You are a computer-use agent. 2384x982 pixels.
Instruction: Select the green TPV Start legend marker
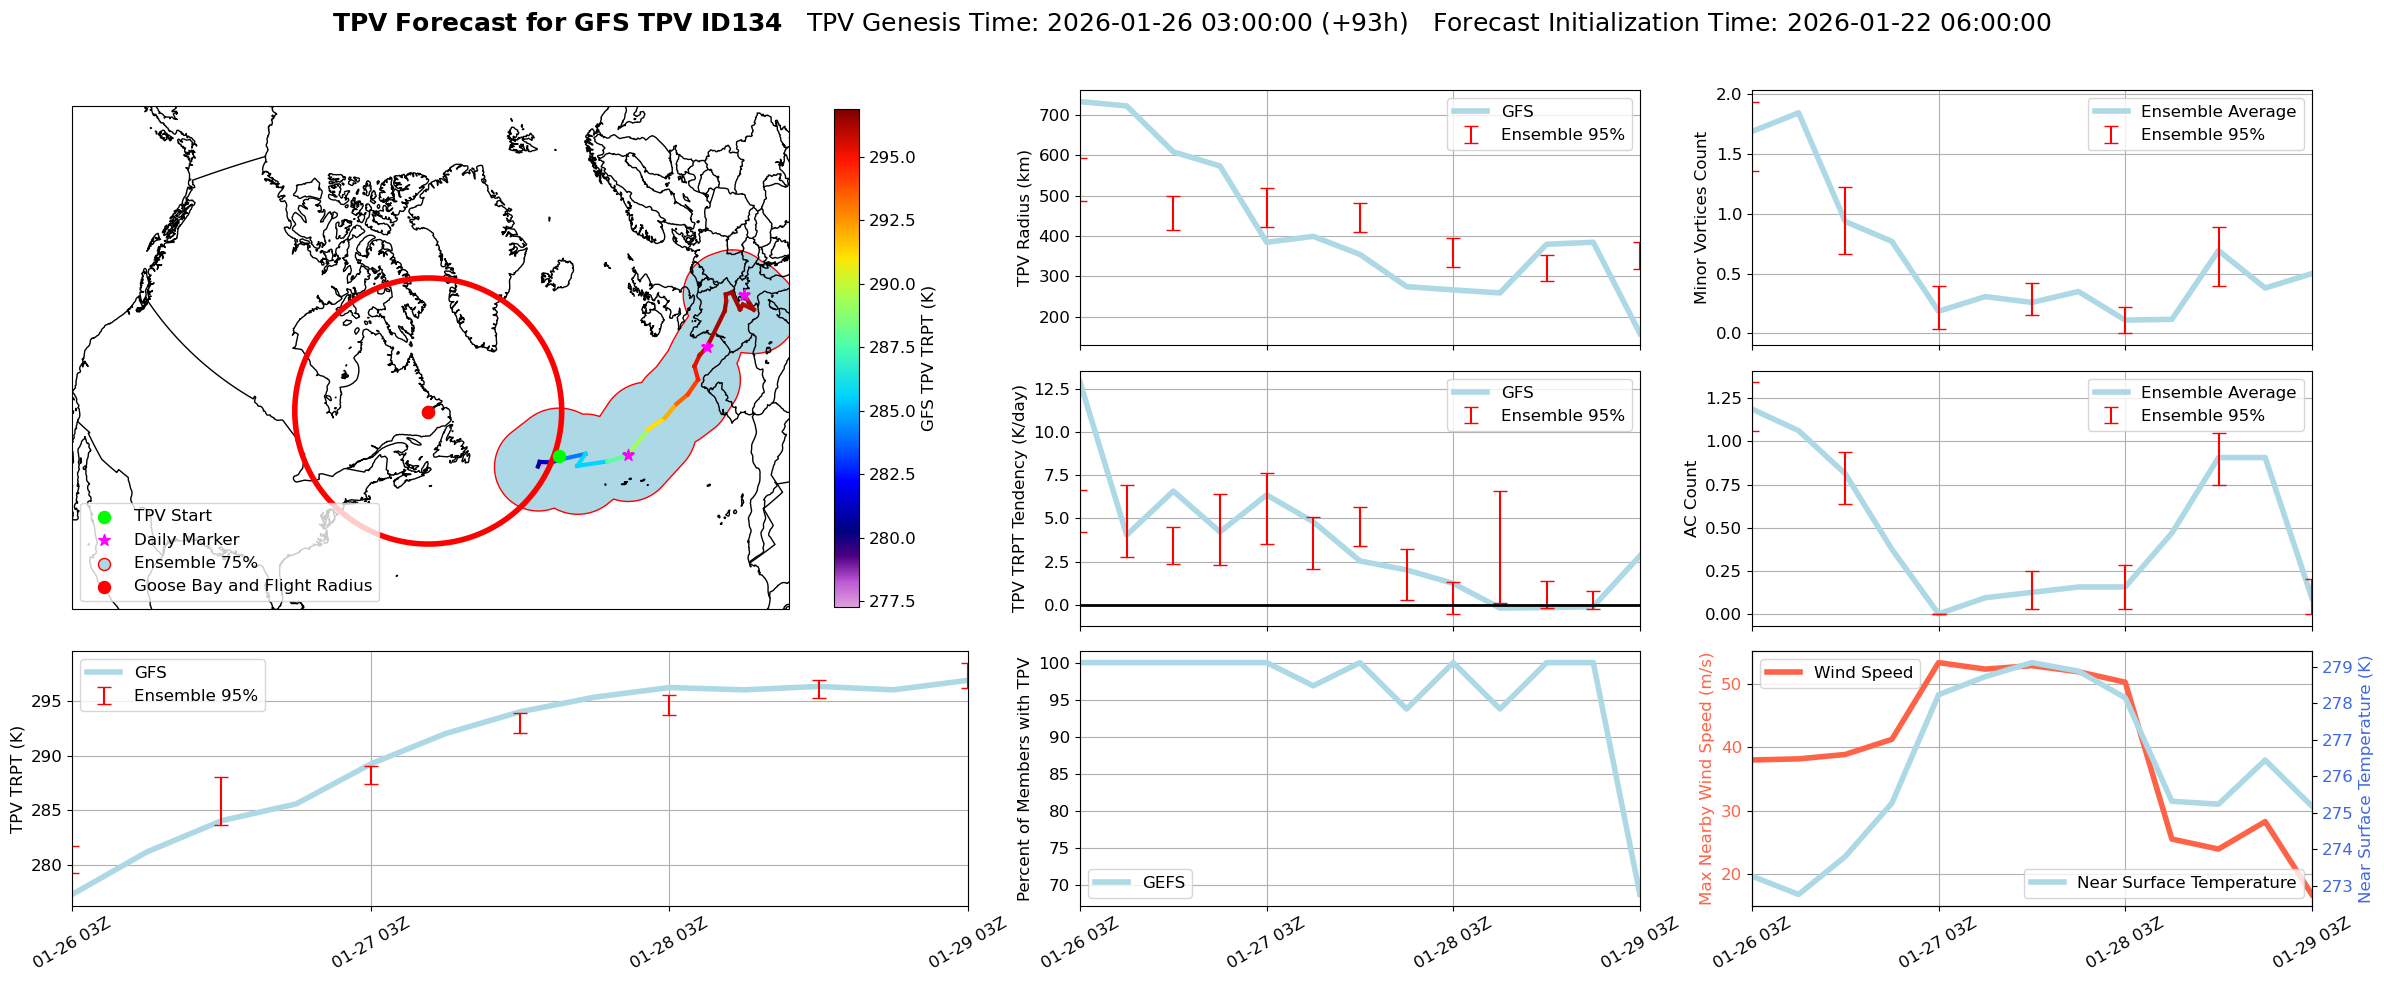click(104, 517)
